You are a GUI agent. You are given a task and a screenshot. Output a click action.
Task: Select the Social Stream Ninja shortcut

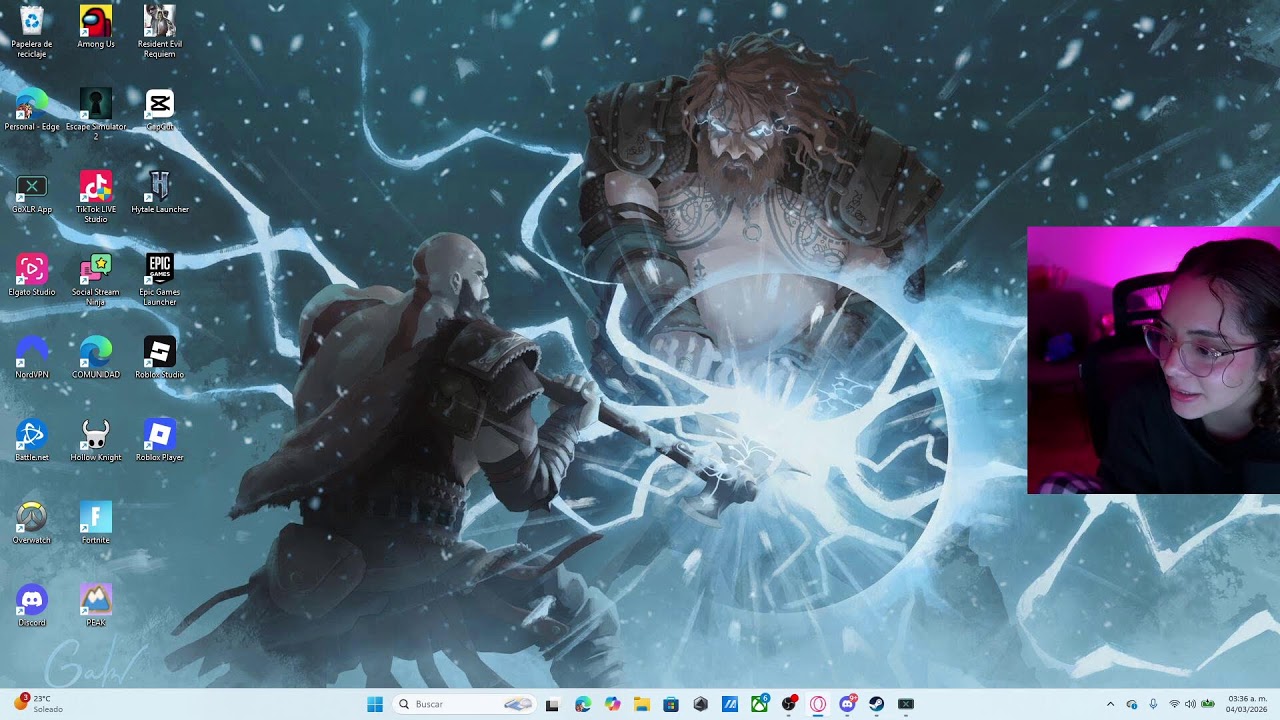(96, 279)
